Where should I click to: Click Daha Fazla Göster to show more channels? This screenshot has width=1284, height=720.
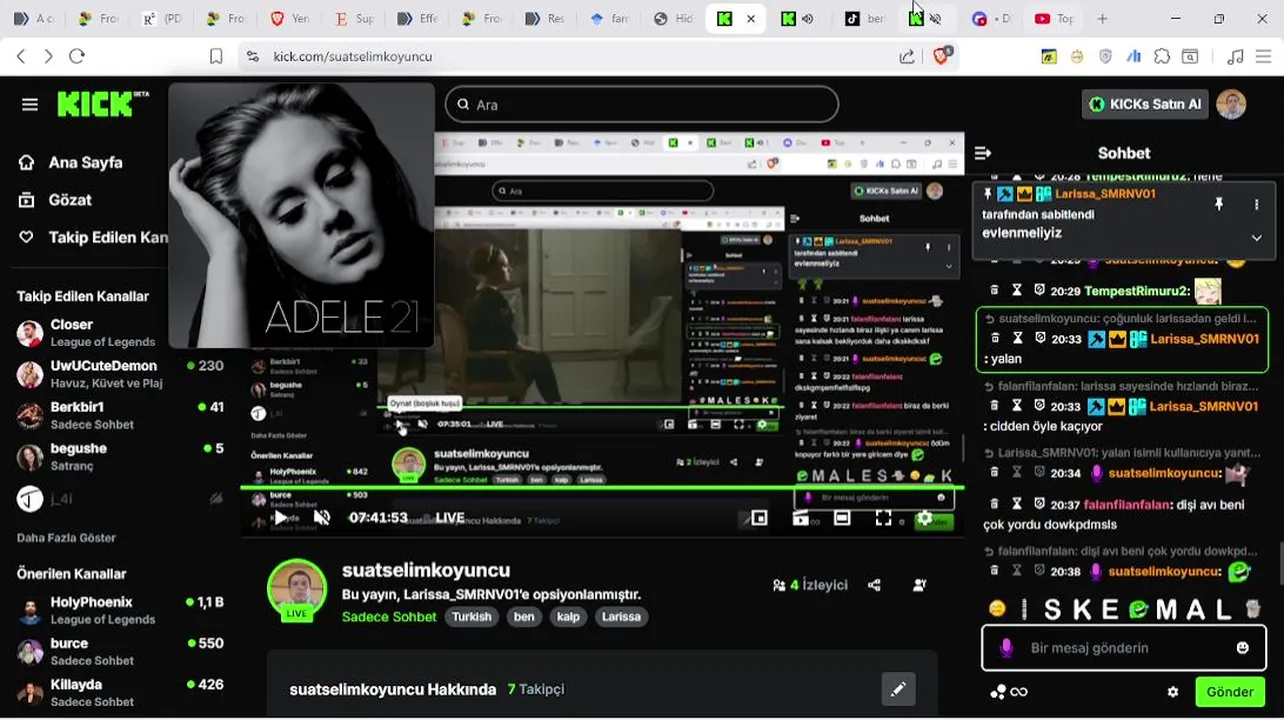66,538
